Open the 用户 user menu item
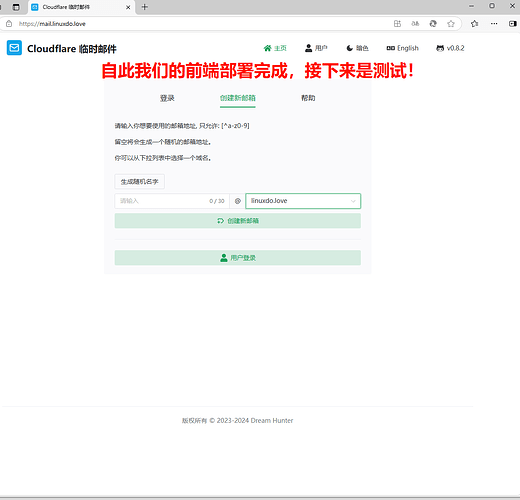Screen dimensions: 520x500 pyautogui.click(x=316, y=48)
